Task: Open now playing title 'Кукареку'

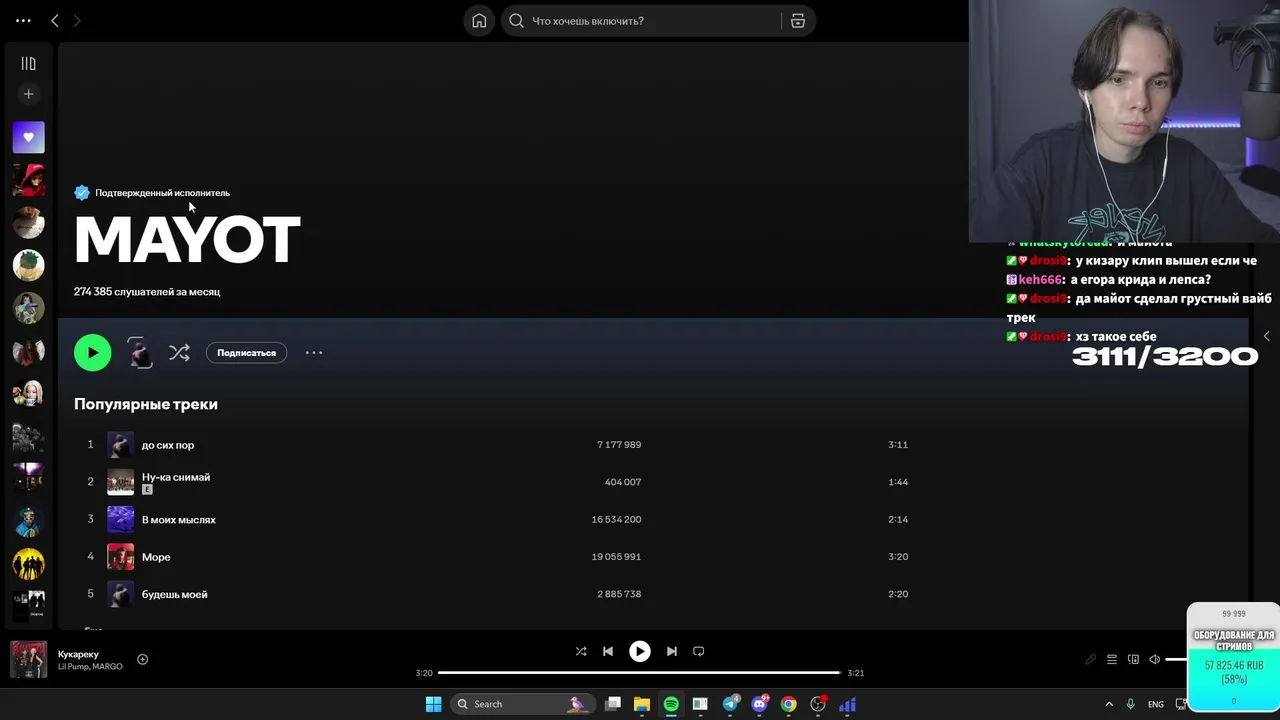Action: pyautogui.click(x=78, y=654)
